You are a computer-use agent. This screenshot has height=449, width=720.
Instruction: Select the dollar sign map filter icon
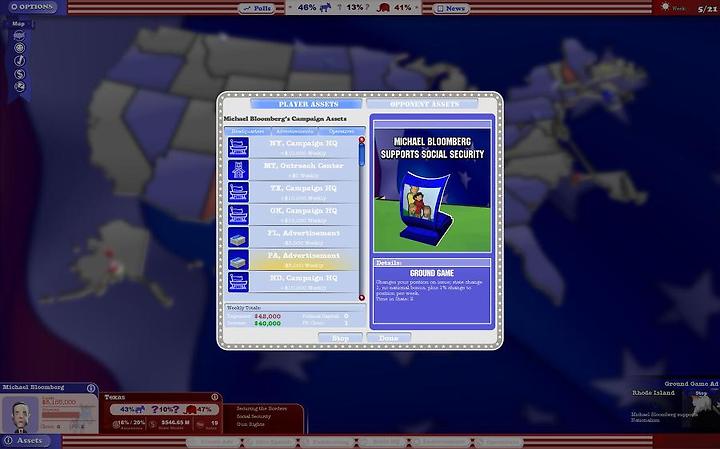[19, 73]
